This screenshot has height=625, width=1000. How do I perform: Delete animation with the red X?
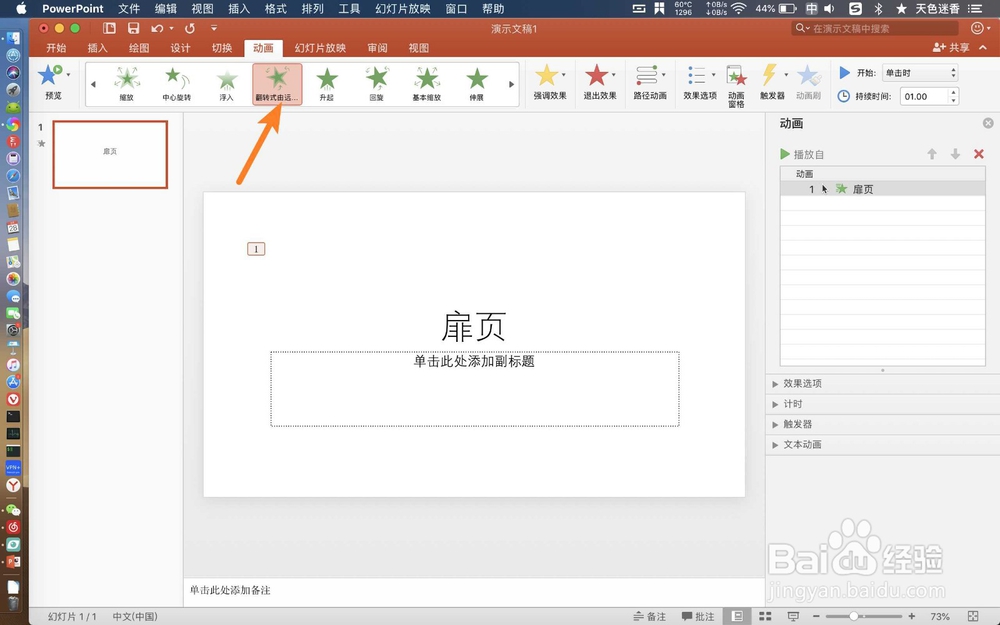(x=978, y=154)
